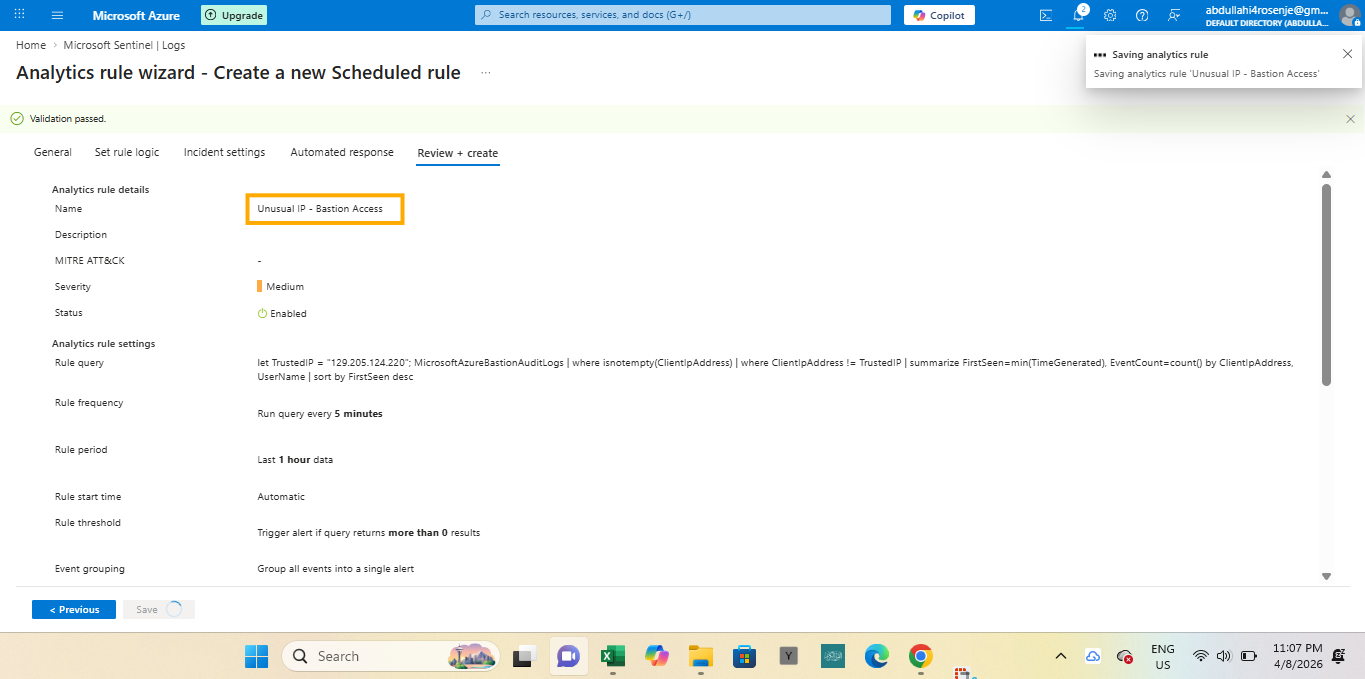
Task: Click the account email 'abdullahi4rosenje@gm...'
Action: pos(1267,9)
